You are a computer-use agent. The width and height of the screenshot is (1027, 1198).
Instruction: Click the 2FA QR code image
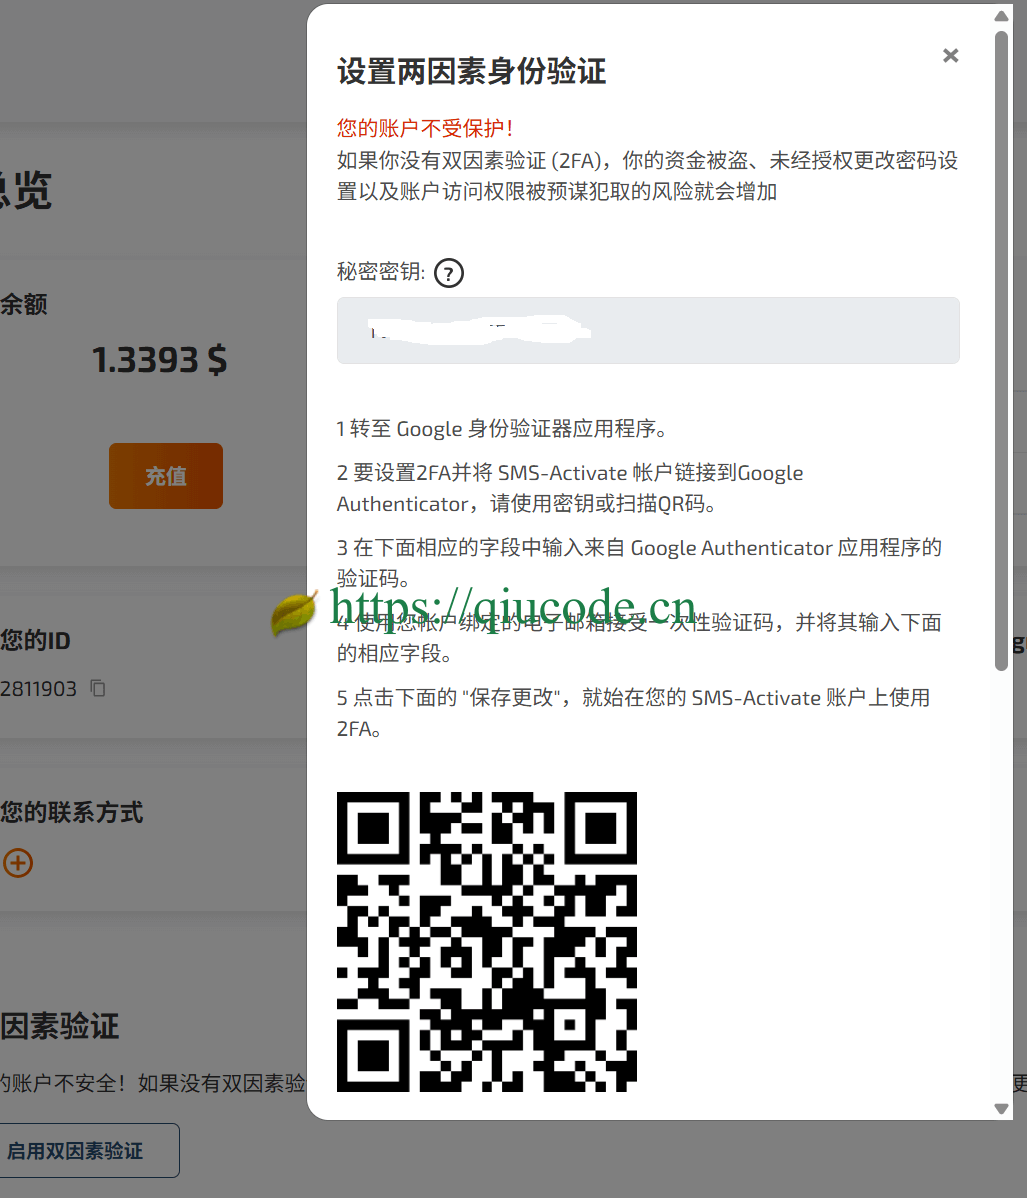click(487, 941)
